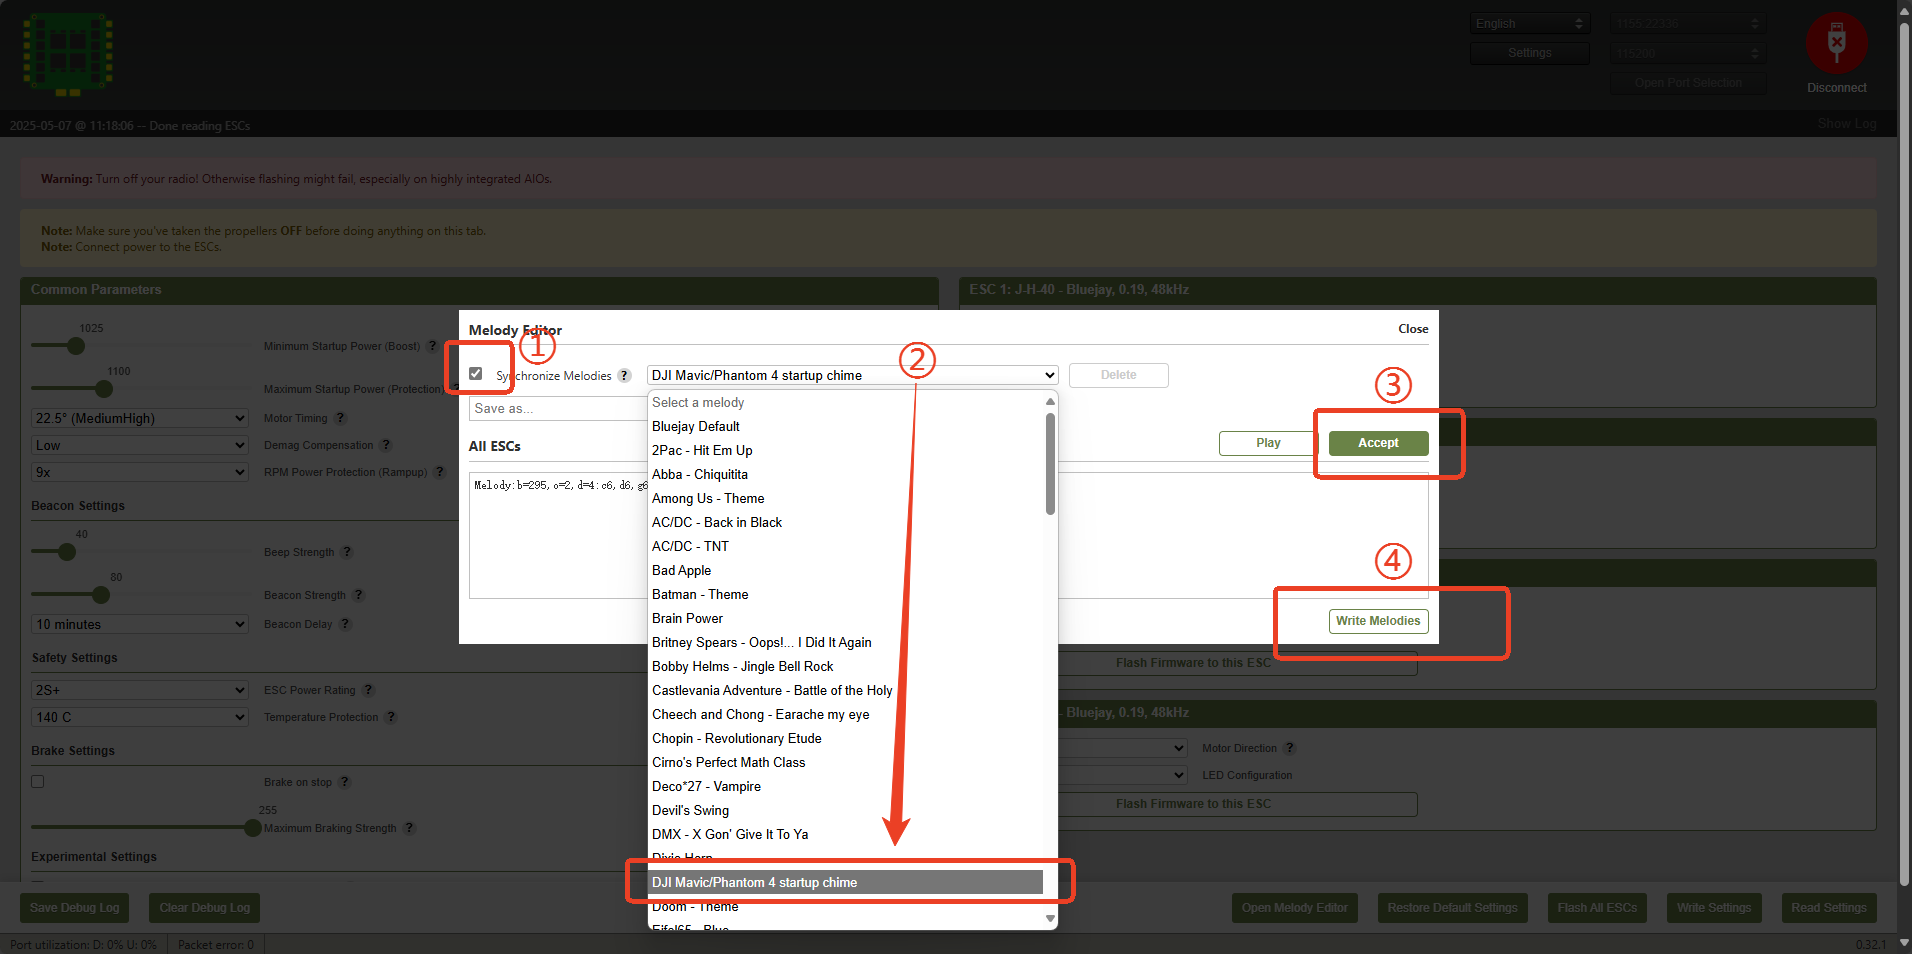
Task: Click Save Debug Log button
Action: tap(74, 908)
